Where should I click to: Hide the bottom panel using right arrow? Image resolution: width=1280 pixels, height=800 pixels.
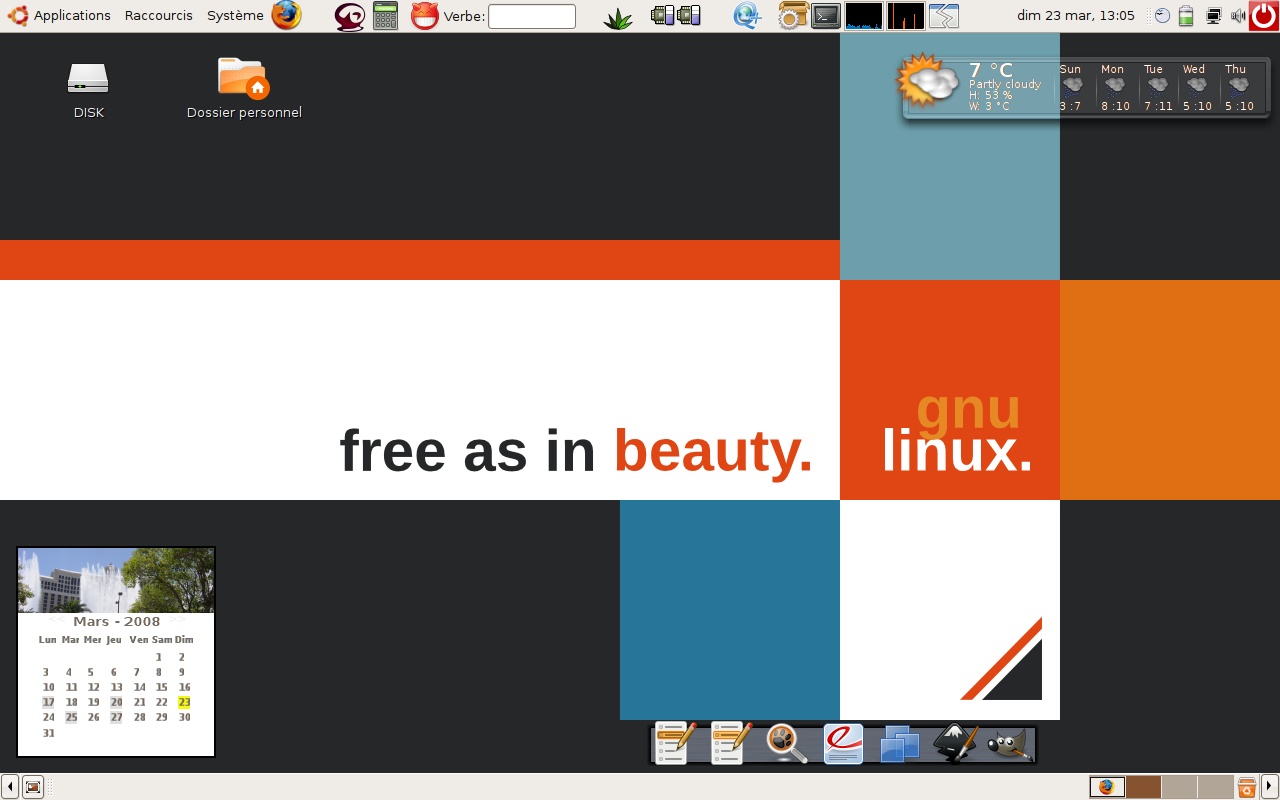point(1270,787)
